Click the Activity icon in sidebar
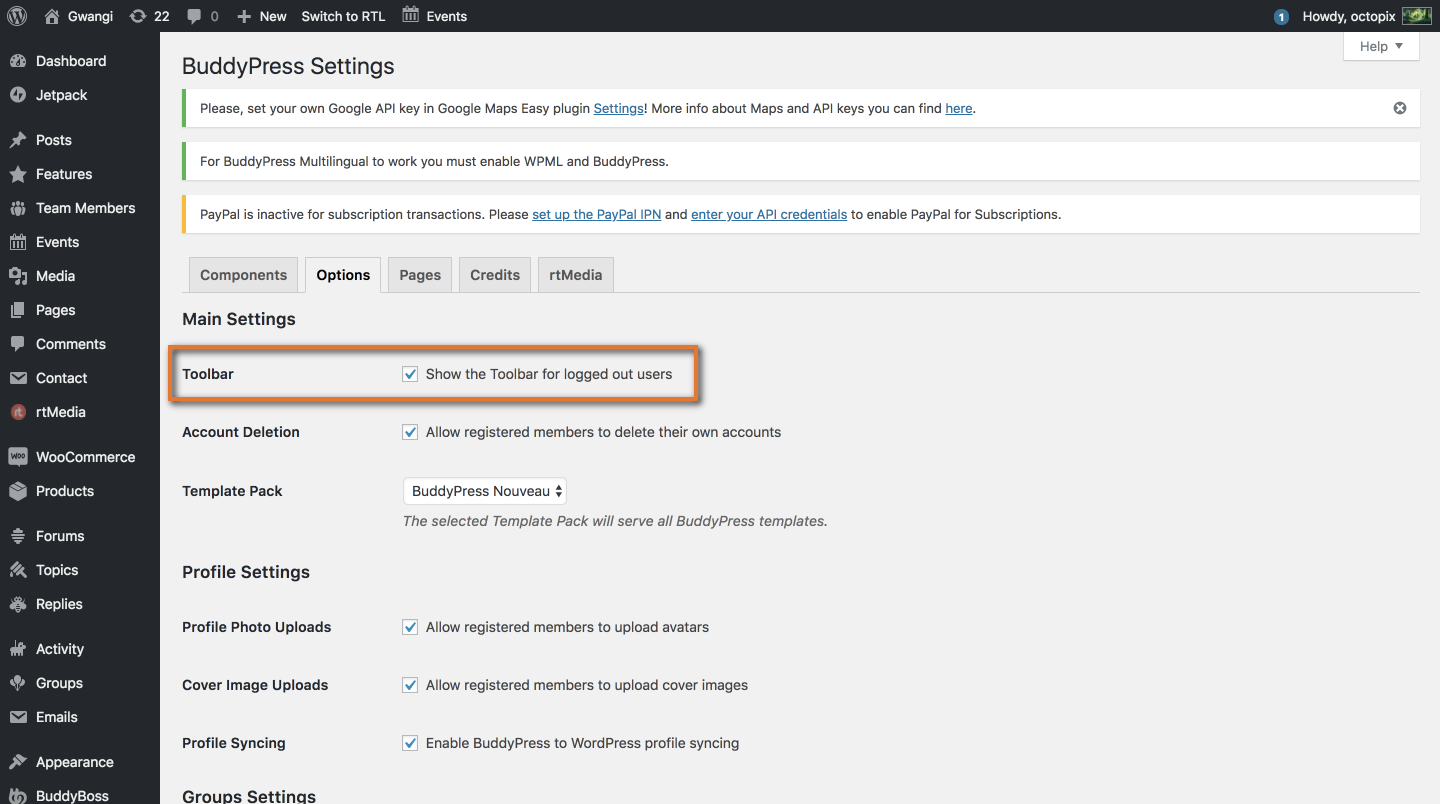The height and width of the screenshot is (804, 1440). pyautogui.click(x=18, y=649)
